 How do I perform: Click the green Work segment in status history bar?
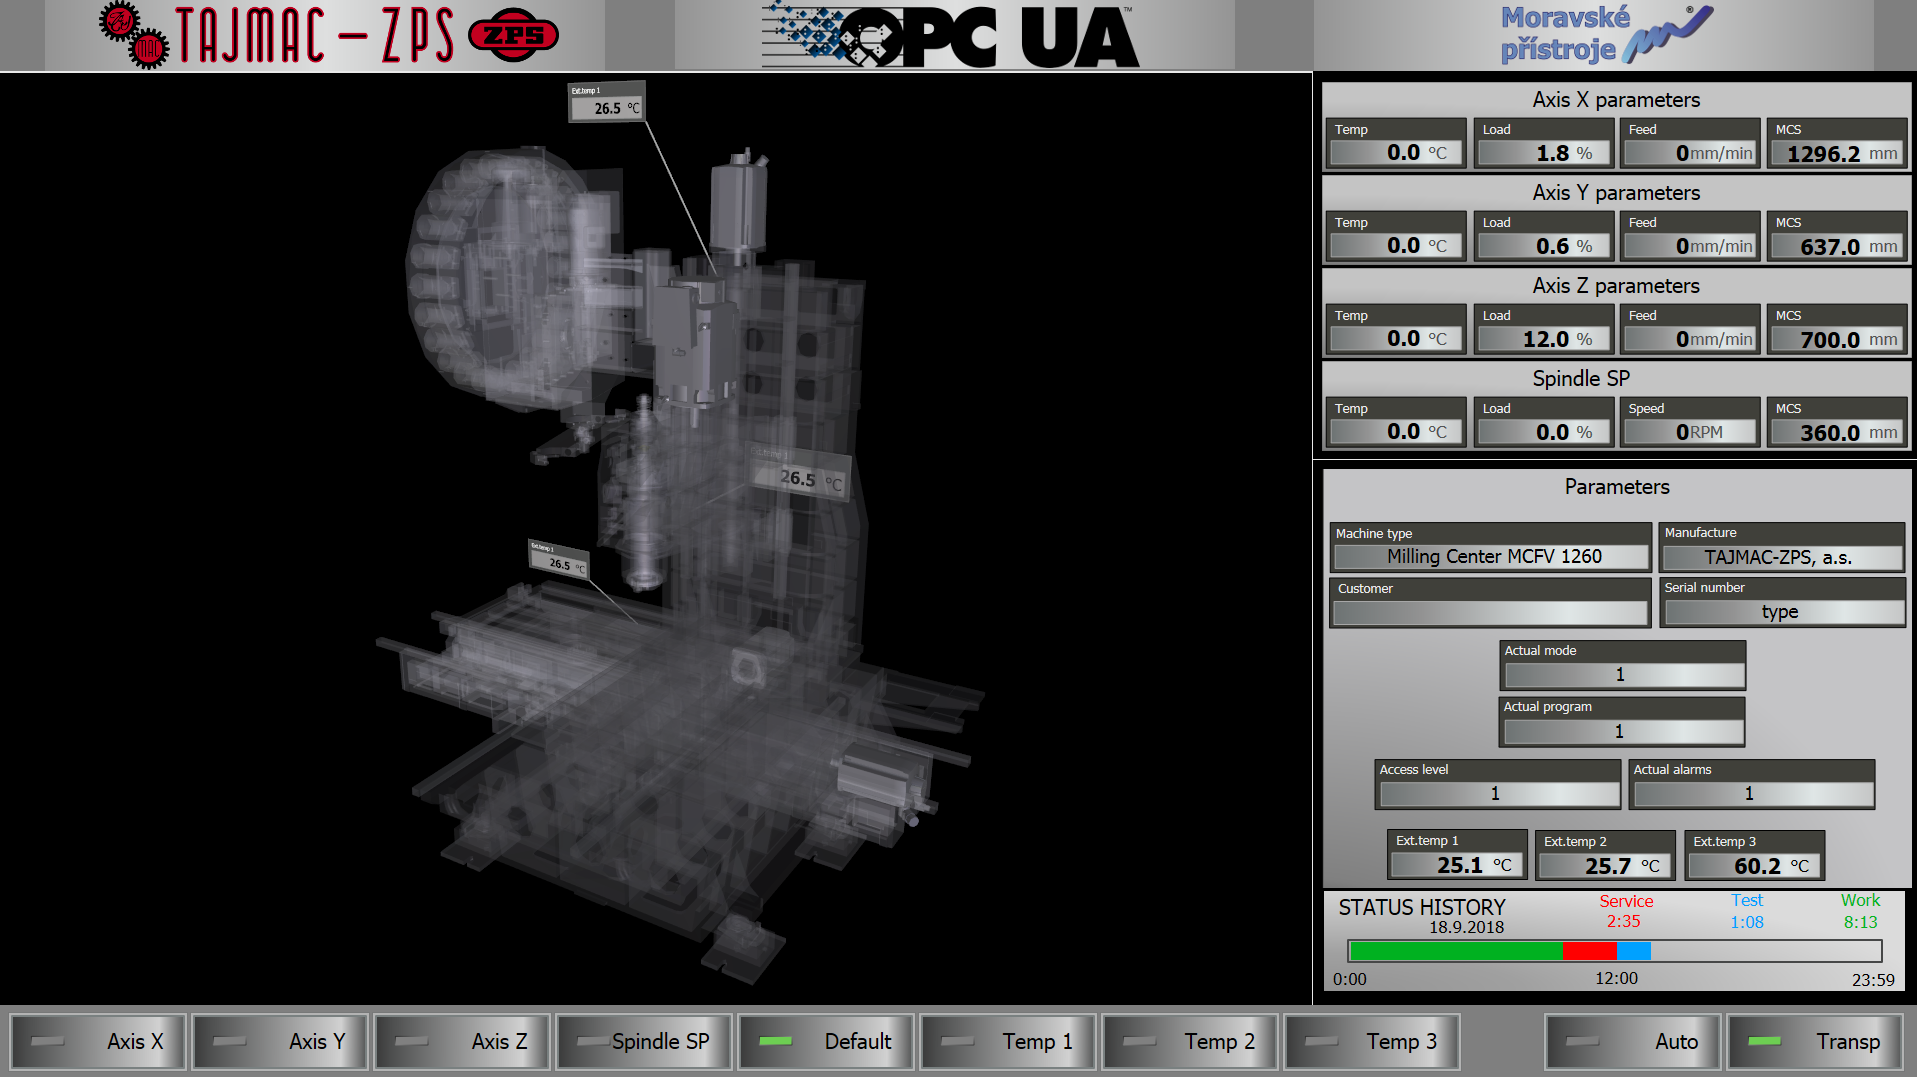pos(1455,951)
